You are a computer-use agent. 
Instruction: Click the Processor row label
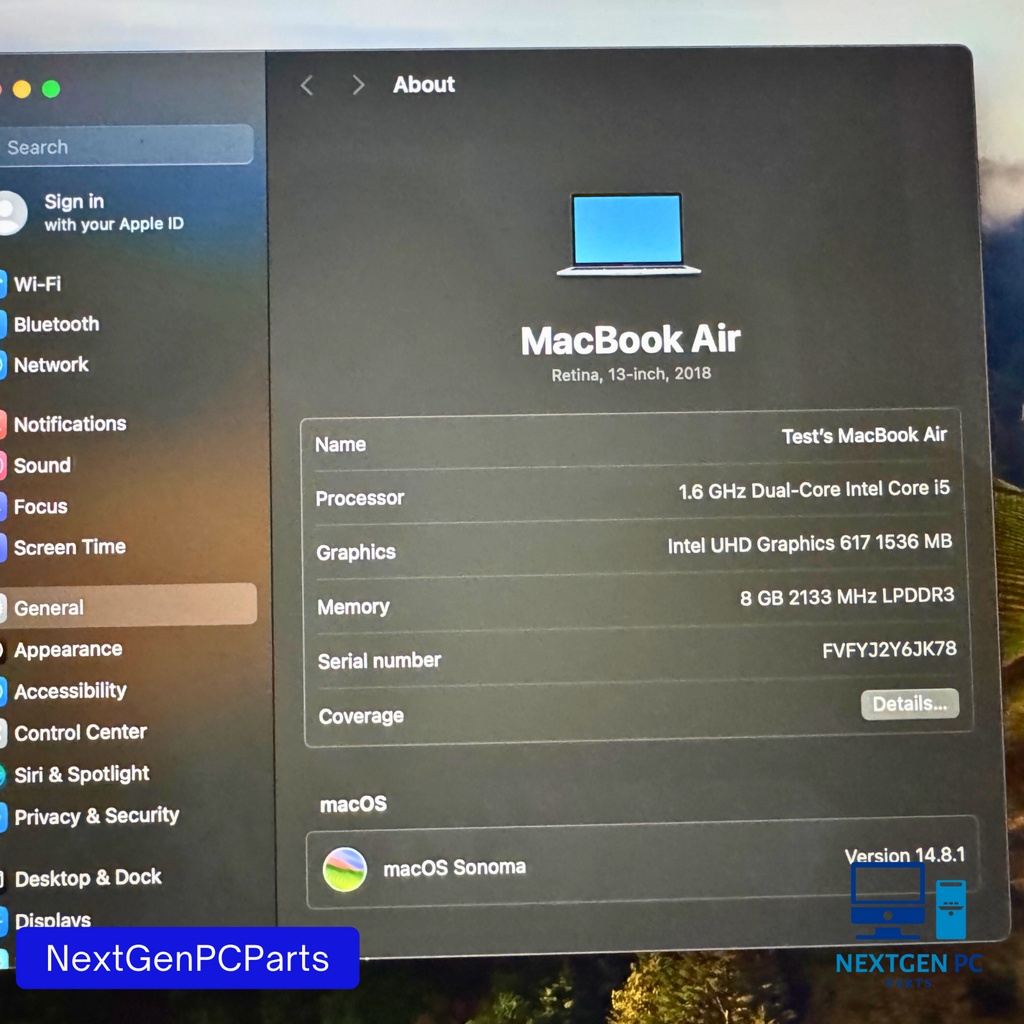tap(360, 498)
